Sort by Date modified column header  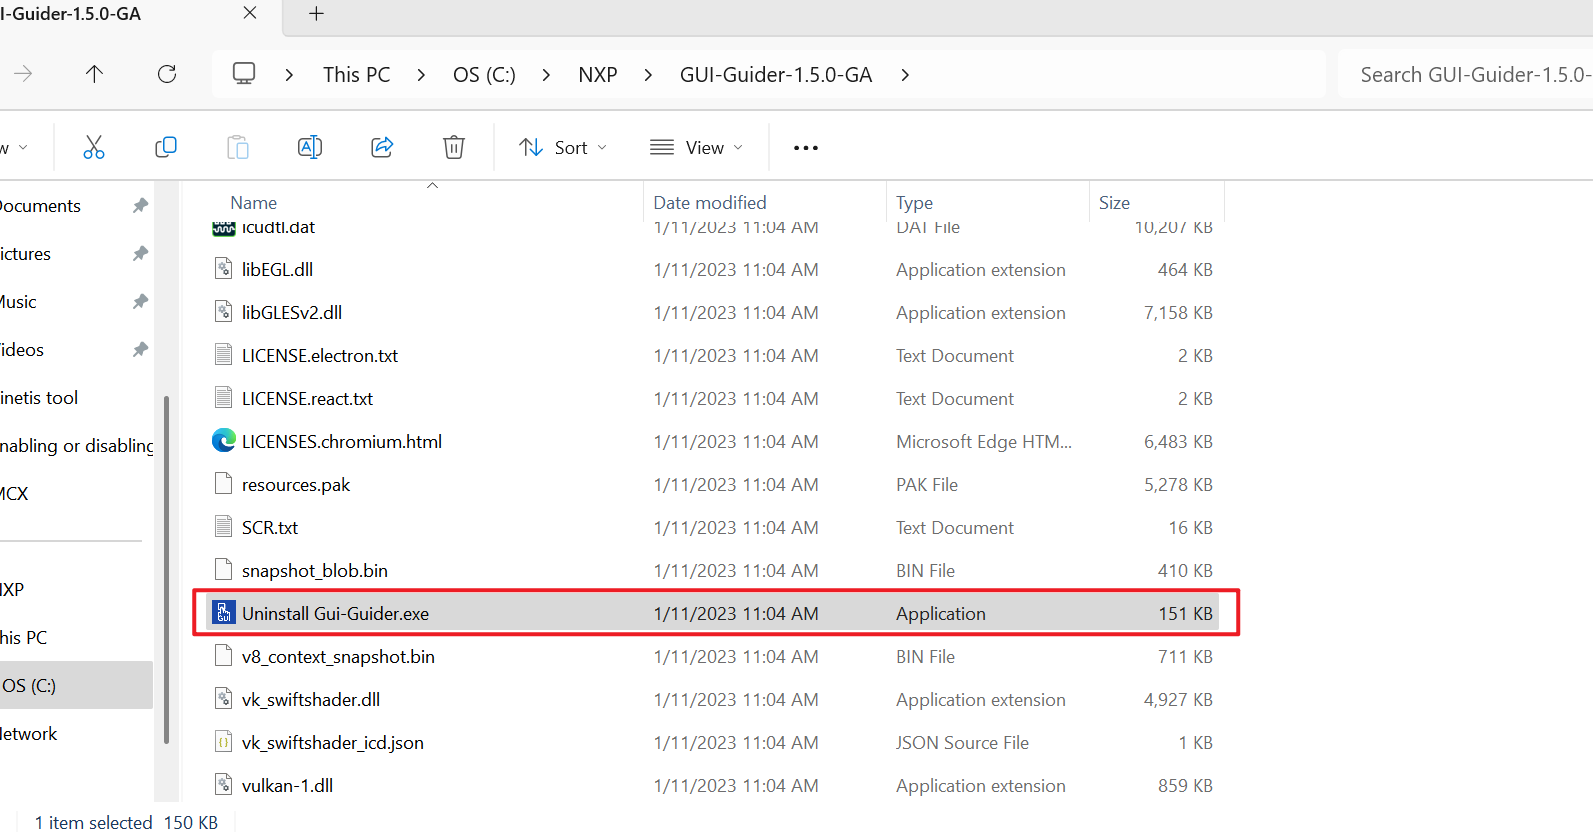pyautogui.click(x=709, y=203)
